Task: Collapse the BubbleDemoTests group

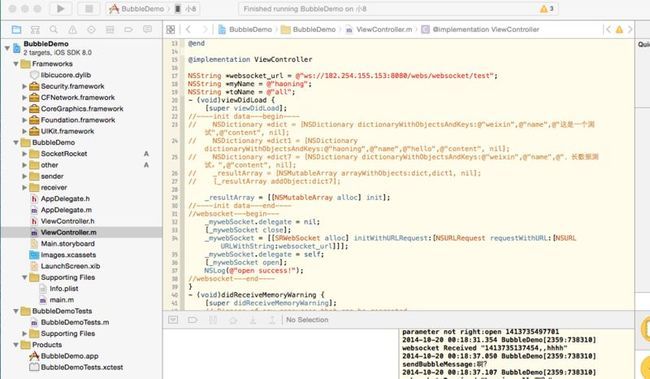Action: (16, 311)
